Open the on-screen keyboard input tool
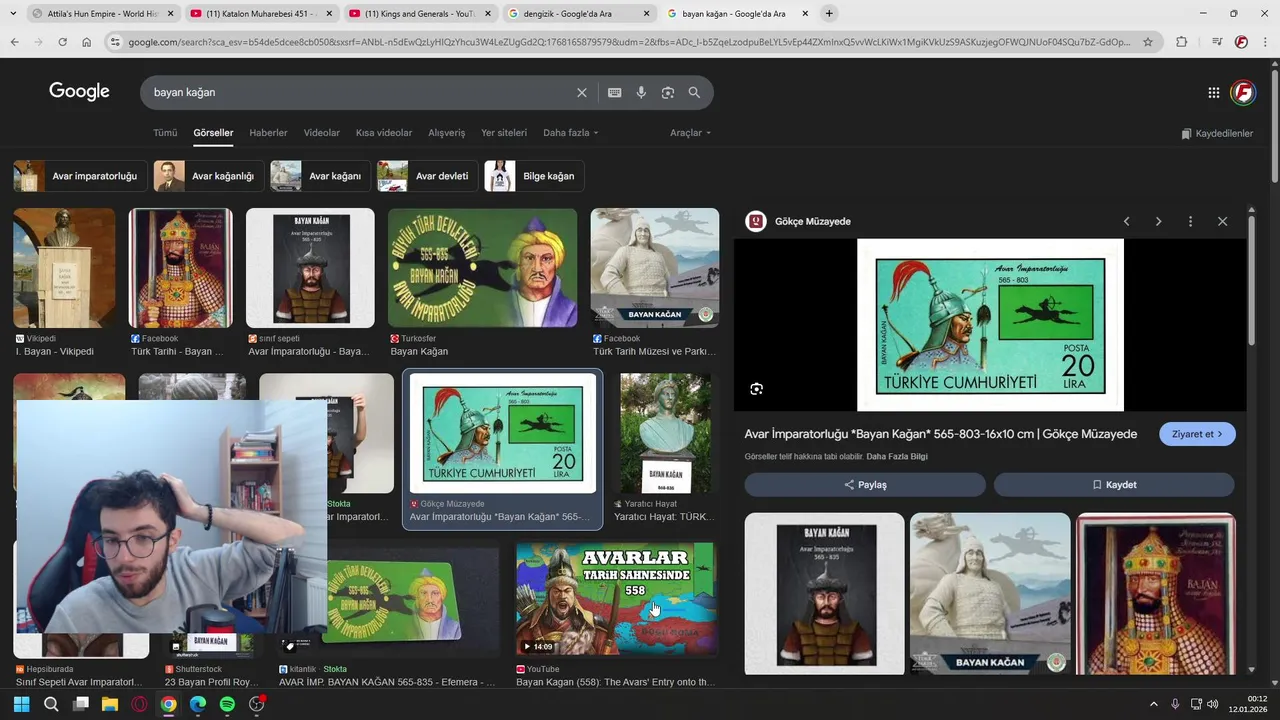Image resolution: width=1280 pixels, height=720 pixels. 614,92
